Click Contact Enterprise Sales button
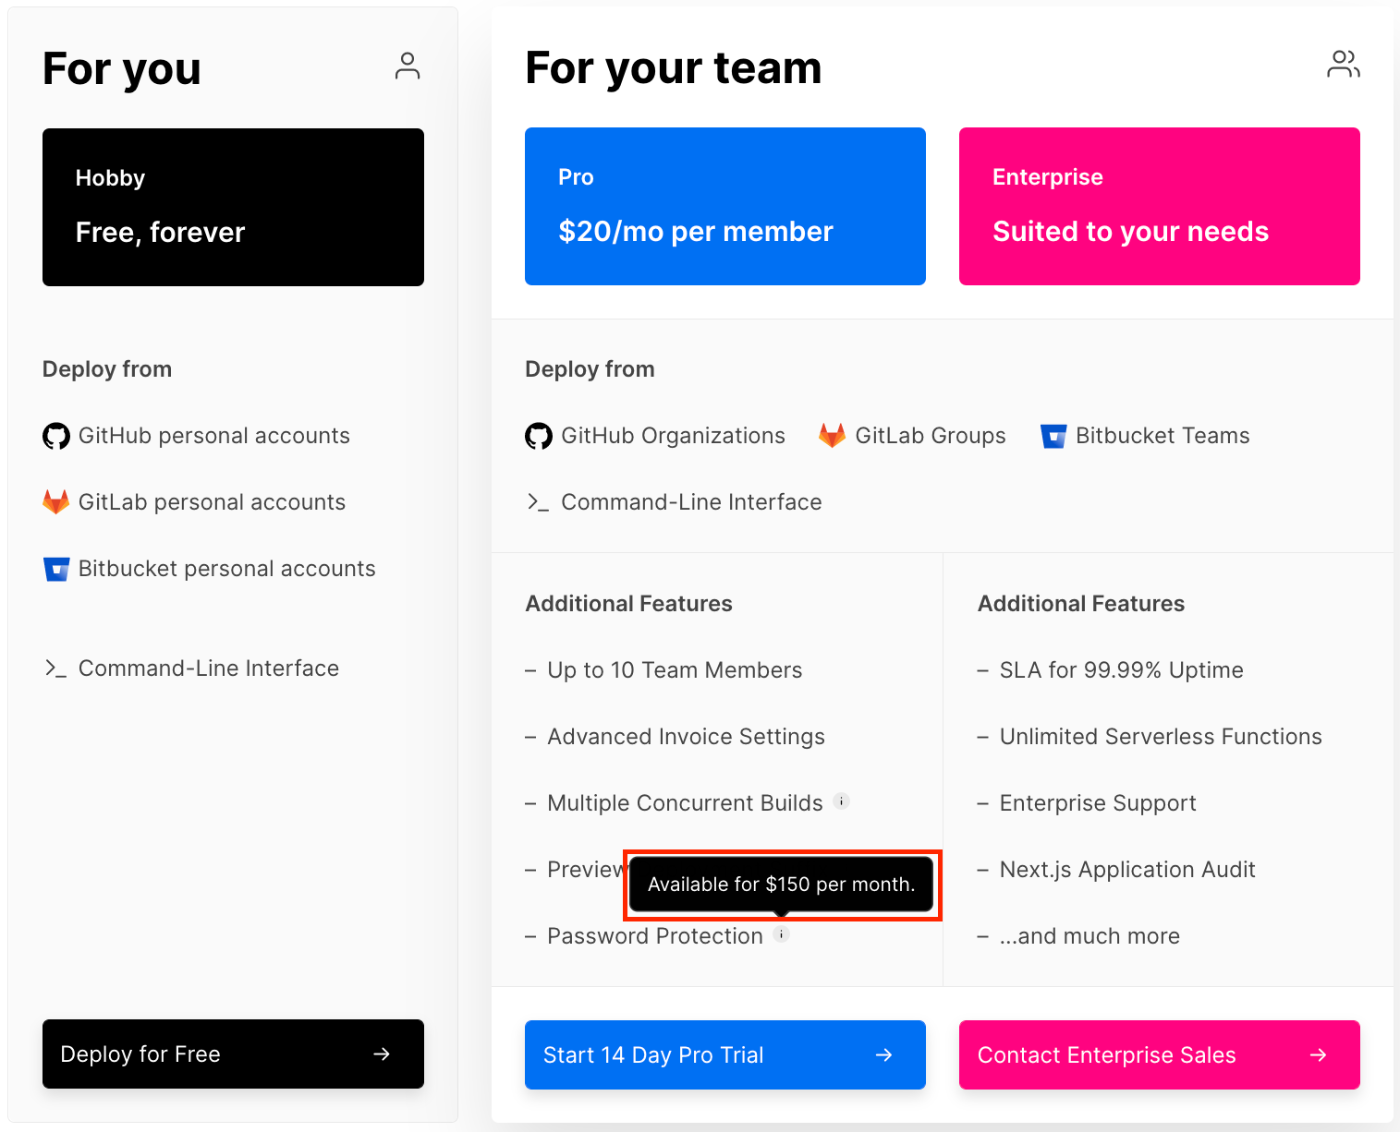Viewport: 1400px width, 1132px height. pyautogui.click(x=1159, y=1055)
